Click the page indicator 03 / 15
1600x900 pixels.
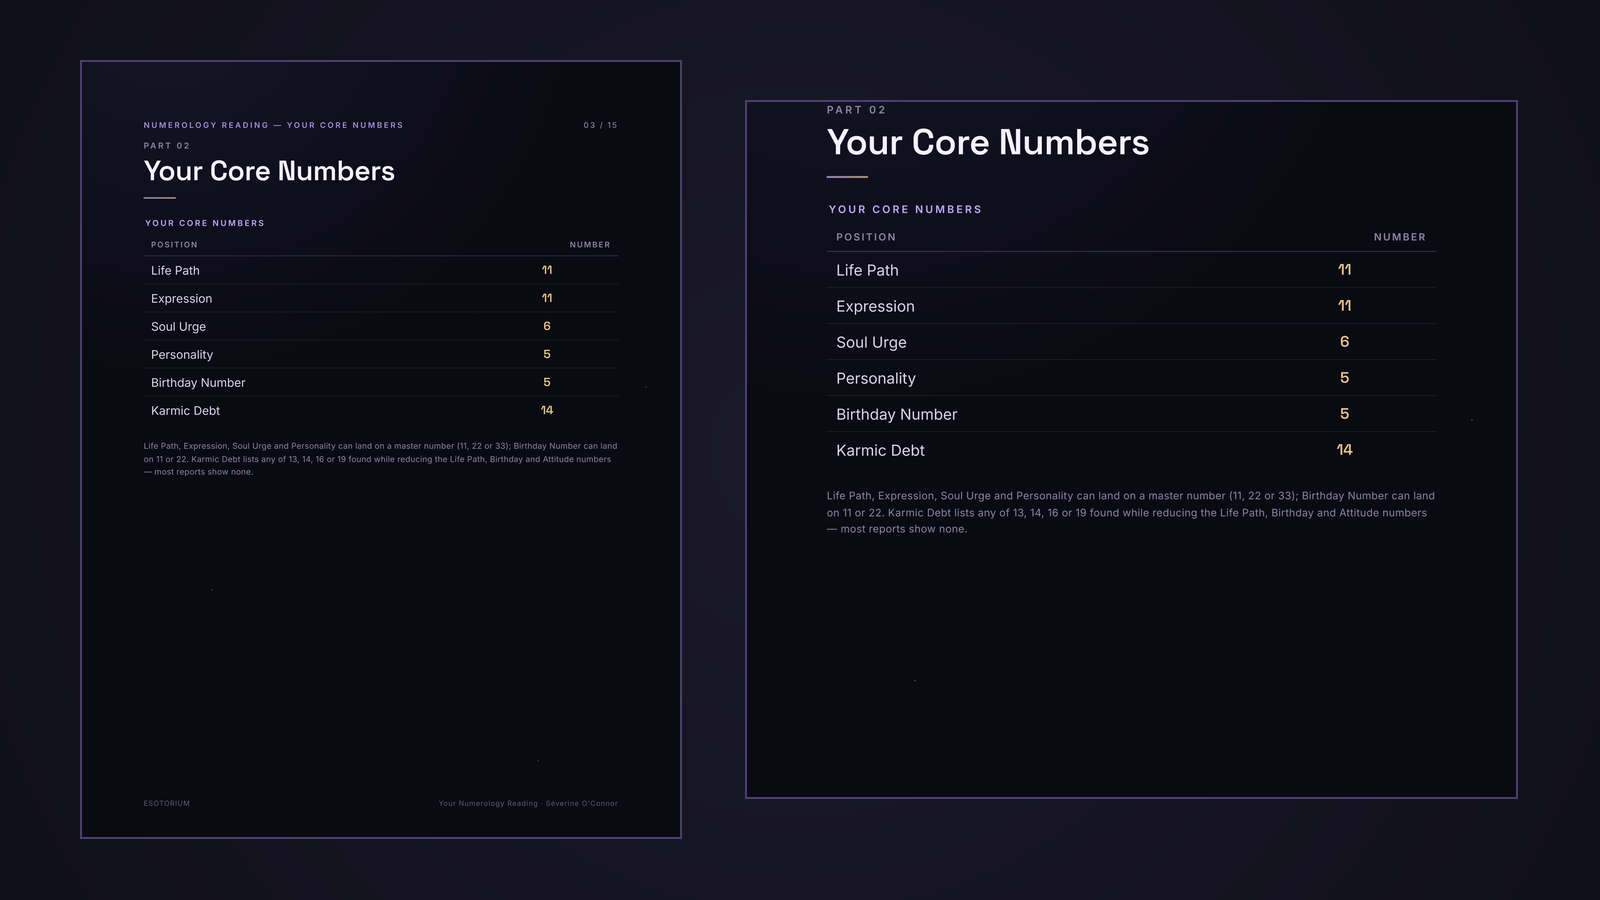tap(600, 125)
